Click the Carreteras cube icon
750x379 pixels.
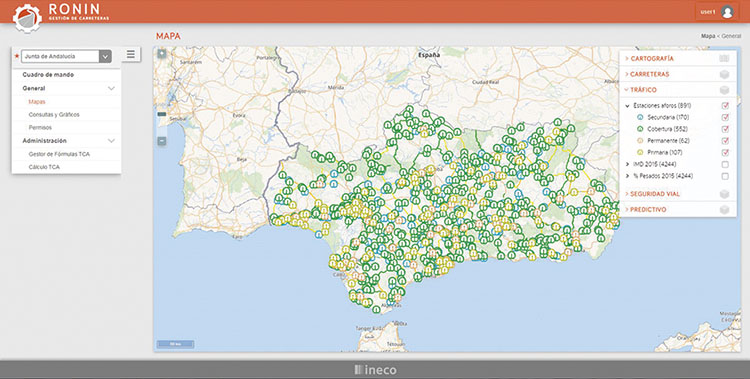pyautogui.click(x=724, y=74)
